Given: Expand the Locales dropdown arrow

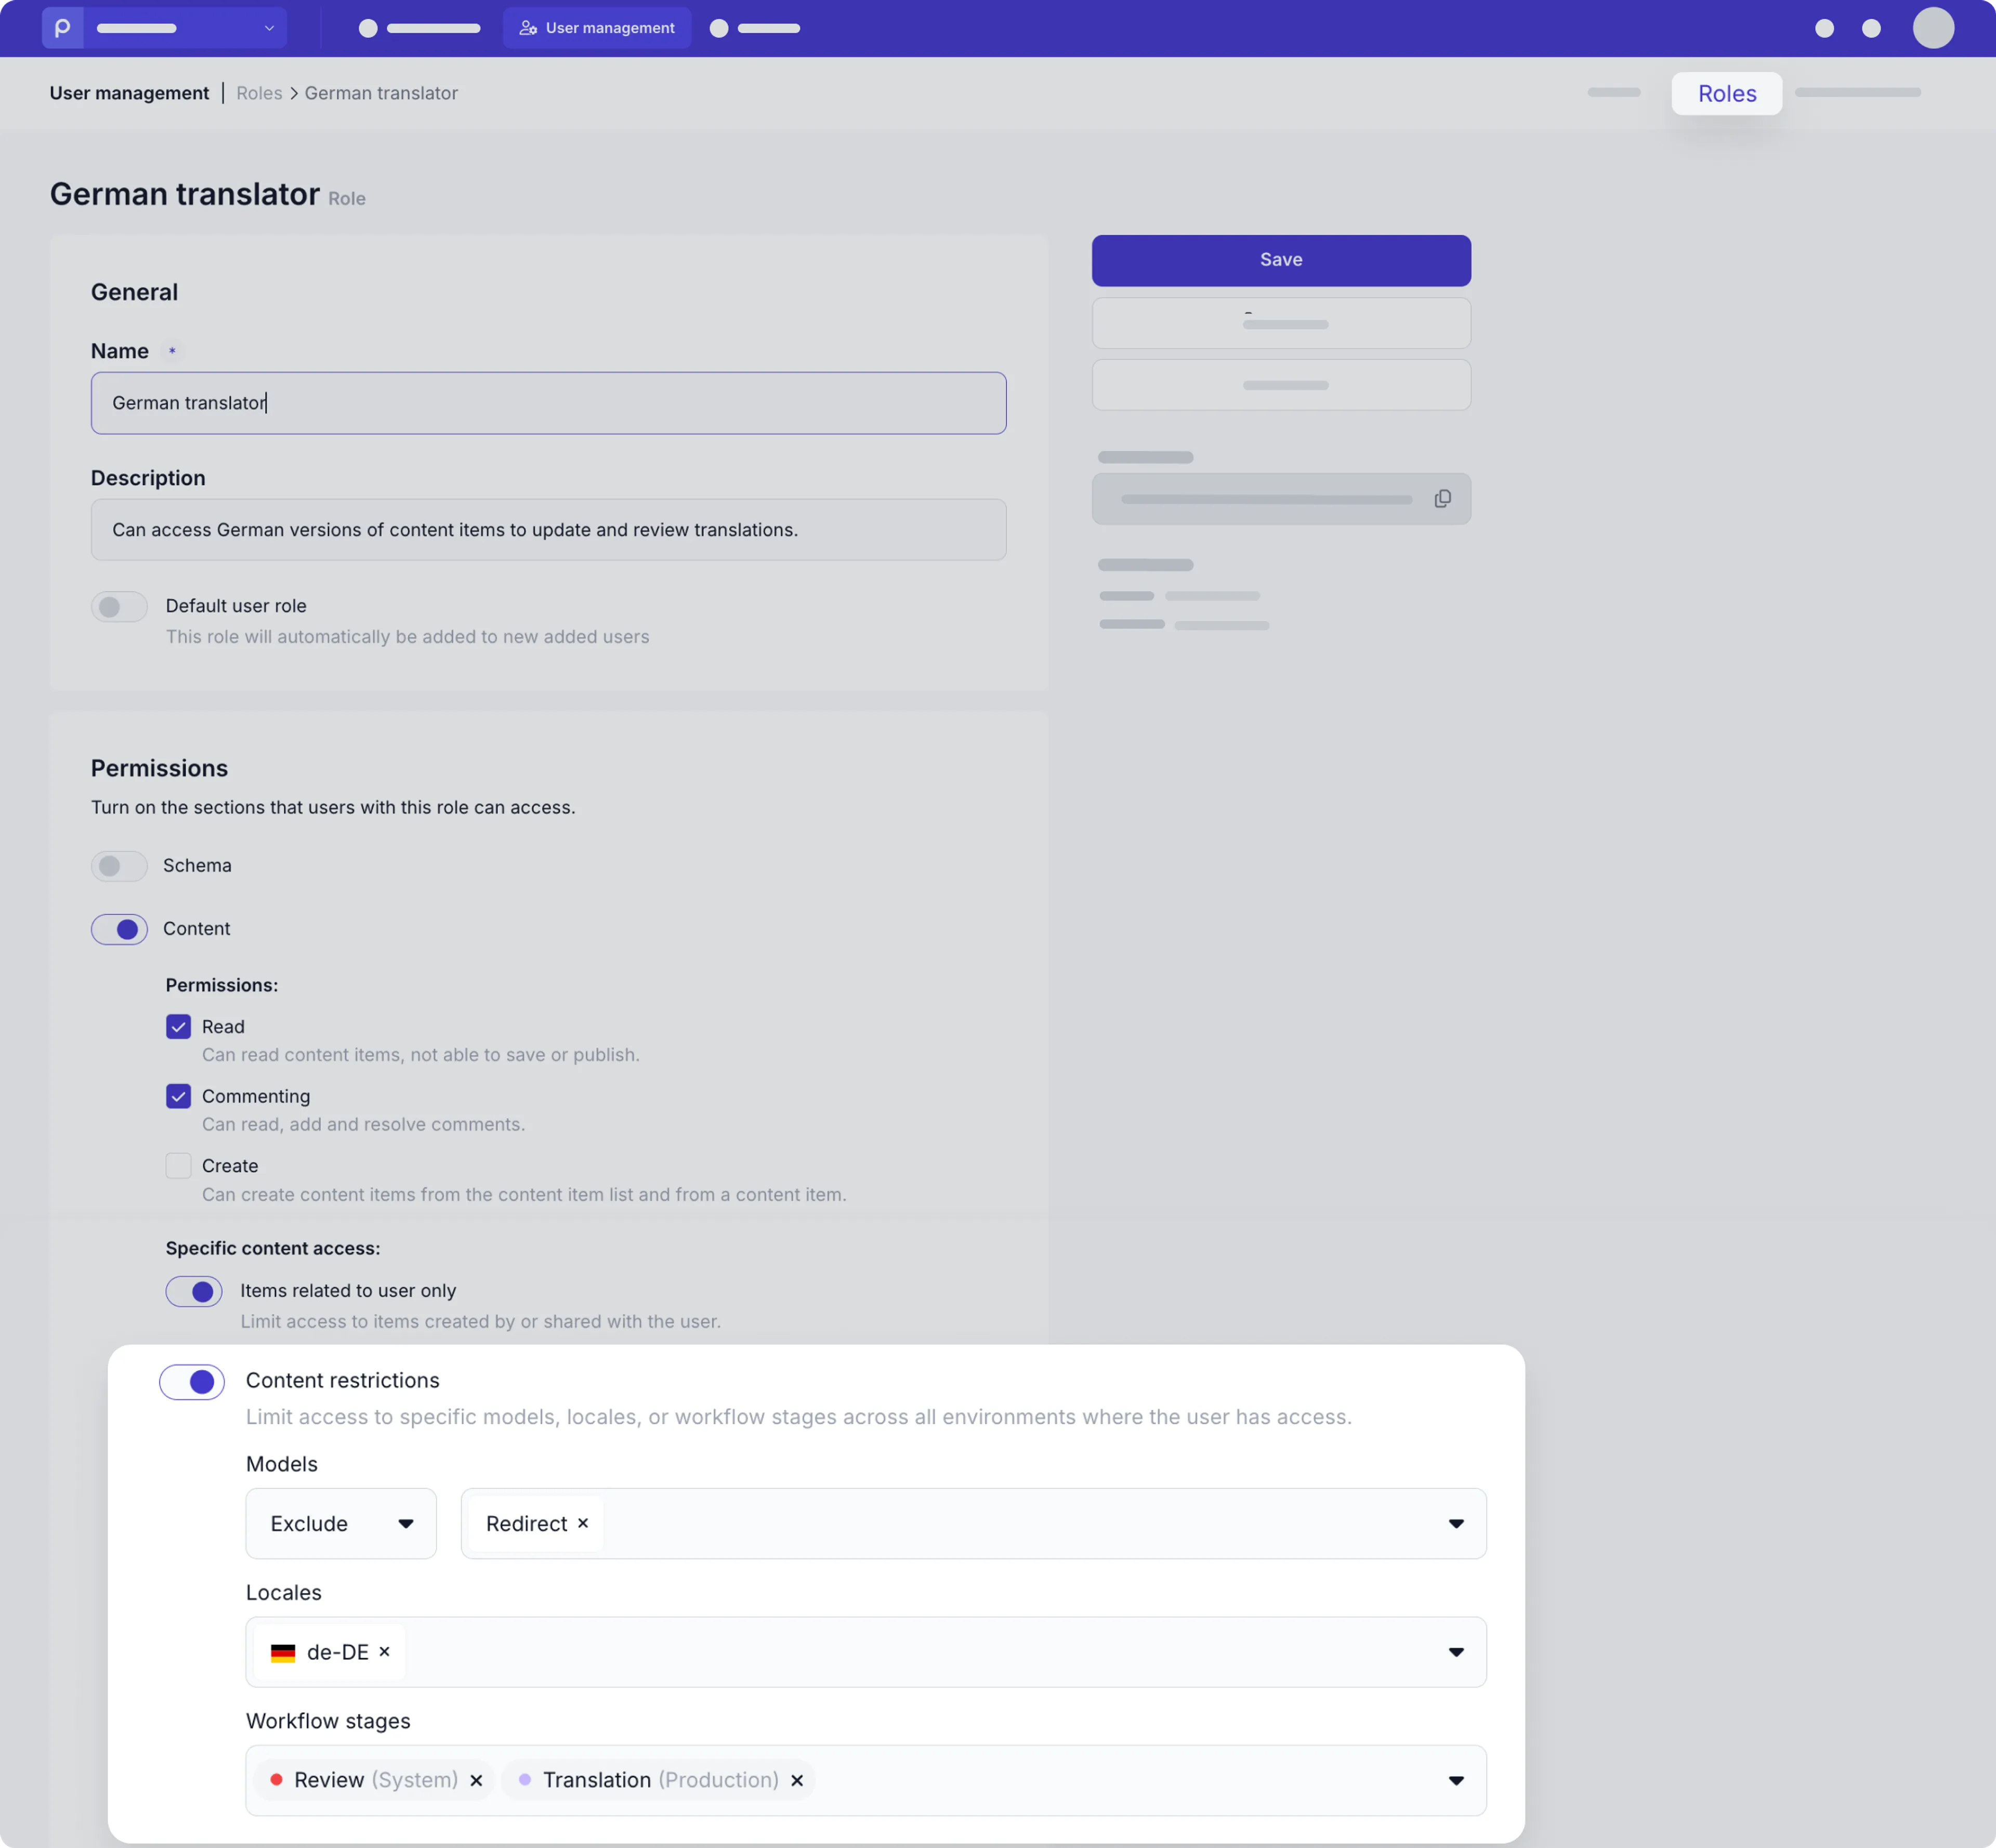Looking at the screenshot, I should point(1456,1653).
